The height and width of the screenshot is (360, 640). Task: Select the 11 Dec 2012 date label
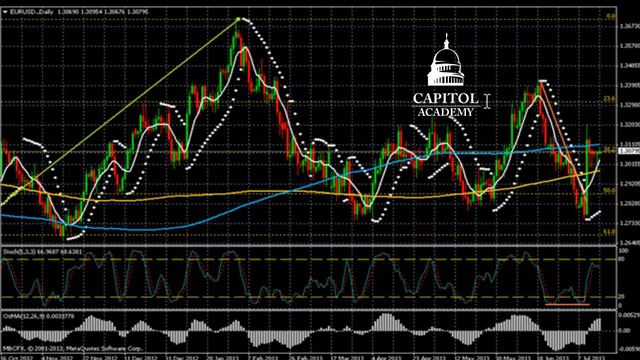[x=140, y=358]
